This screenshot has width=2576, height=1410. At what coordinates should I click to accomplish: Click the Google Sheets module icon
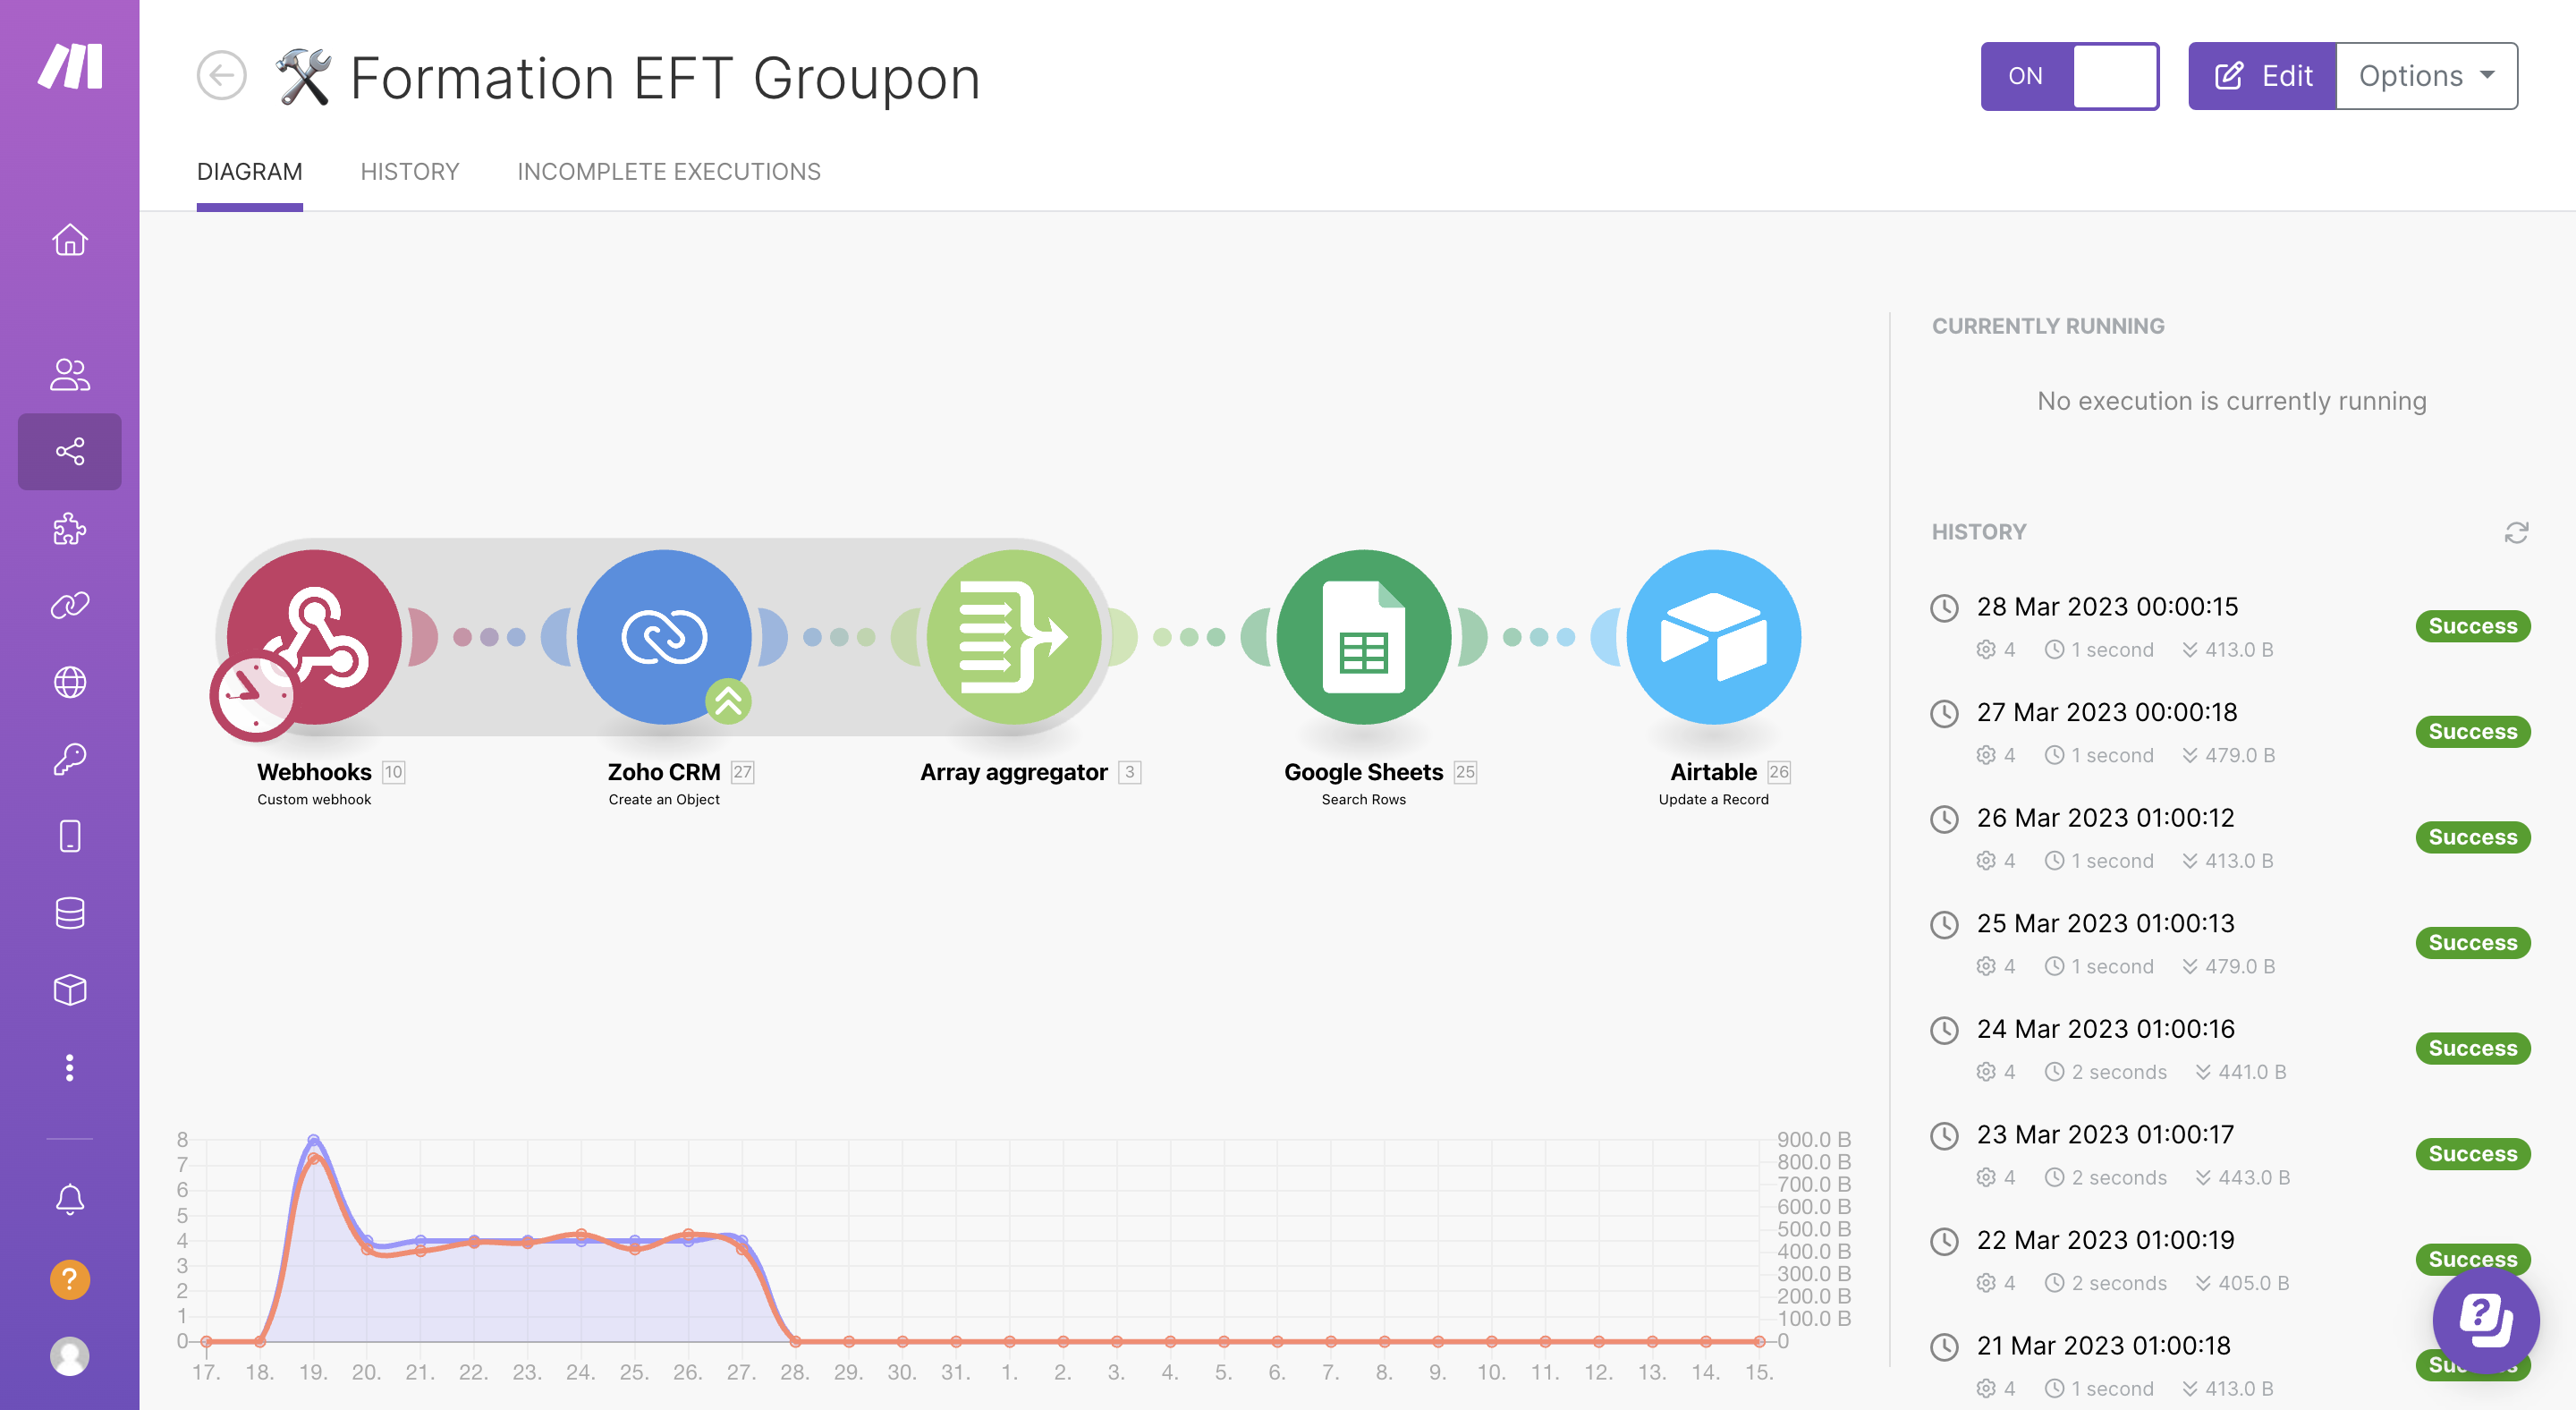[x=1364, y=637]
